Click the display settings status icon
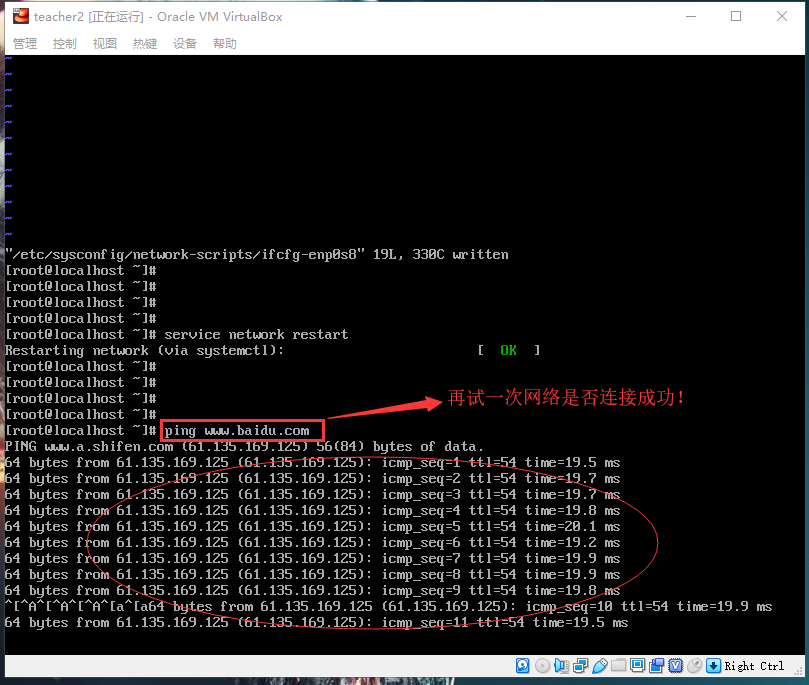 636,665
